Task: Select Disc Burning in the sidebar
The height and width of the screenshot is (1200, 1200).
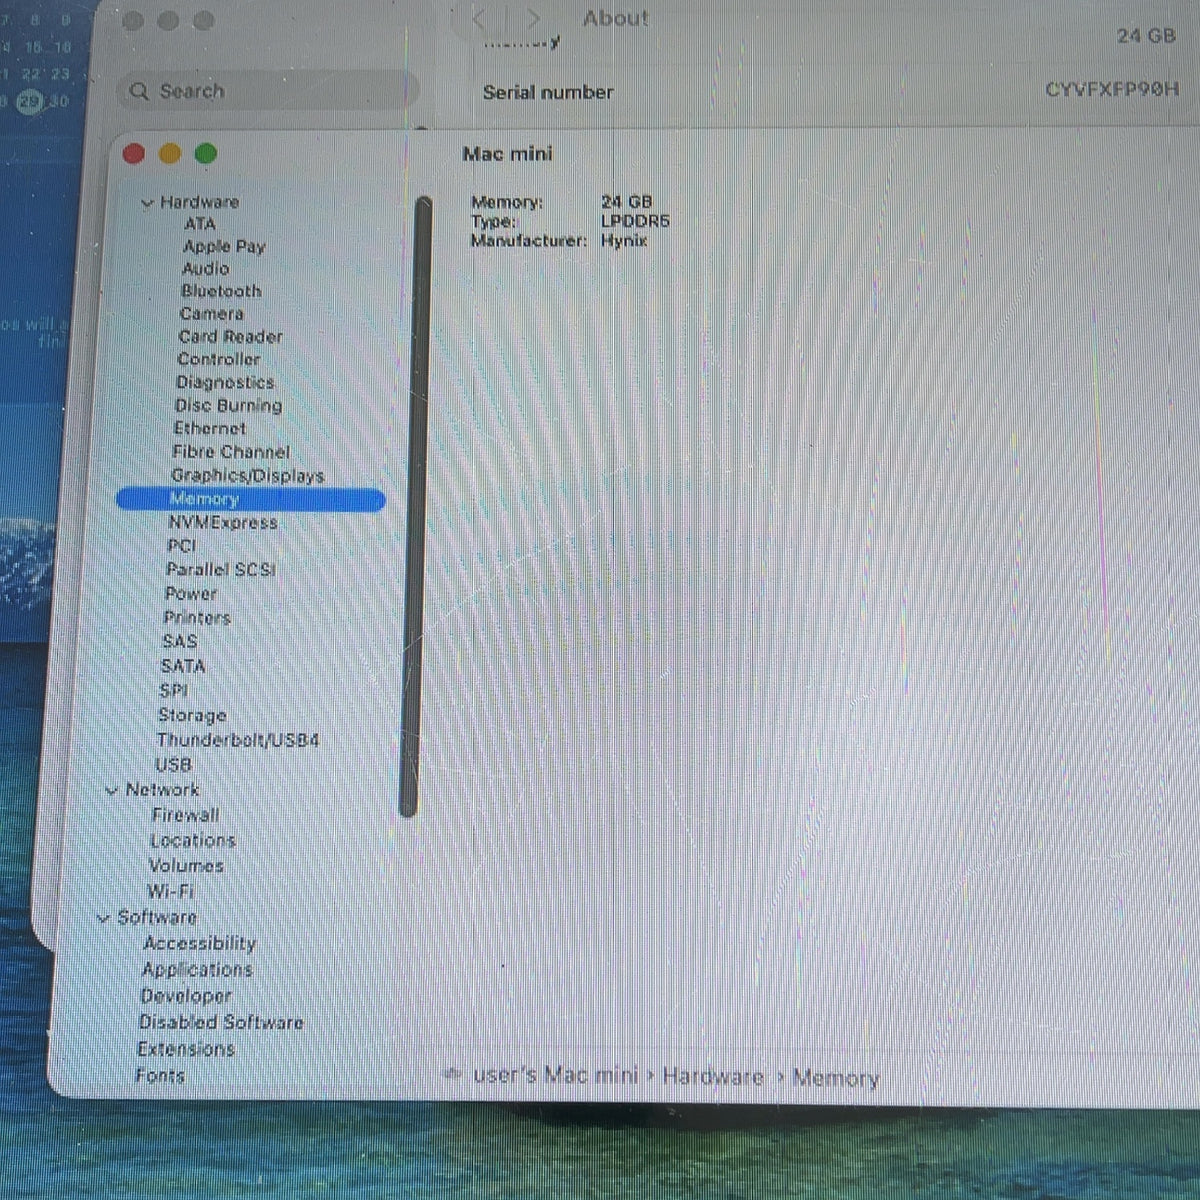Action: point(228,406)
